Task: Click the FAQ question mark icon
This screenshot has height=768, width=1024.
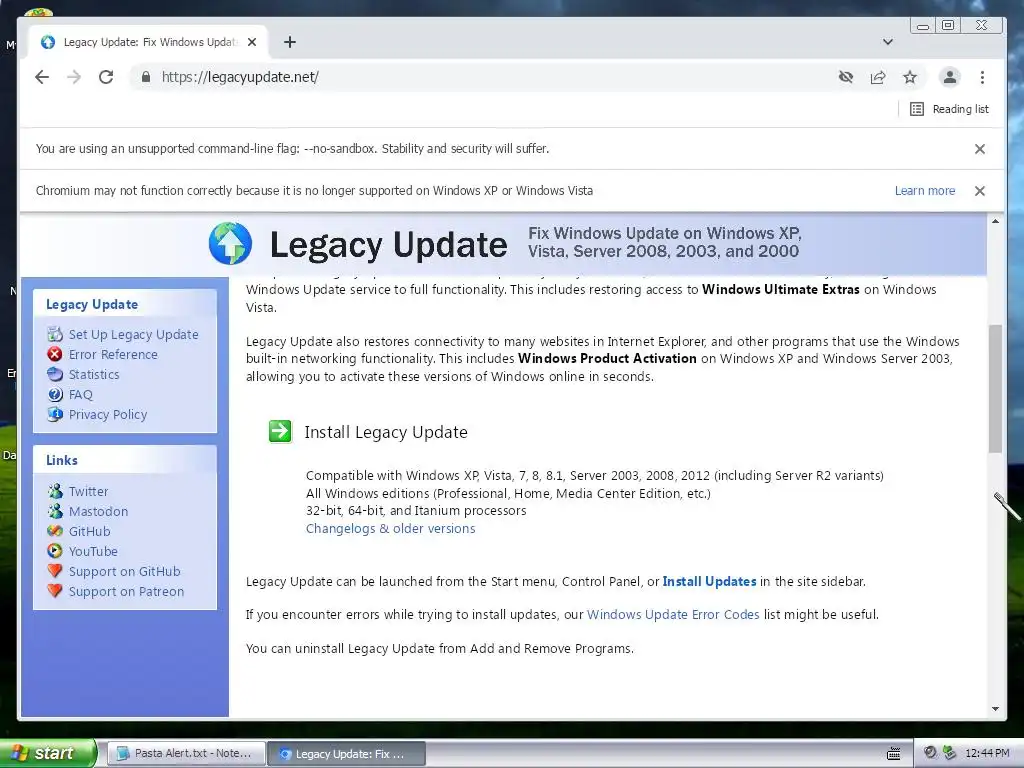Action: [55, 394]
